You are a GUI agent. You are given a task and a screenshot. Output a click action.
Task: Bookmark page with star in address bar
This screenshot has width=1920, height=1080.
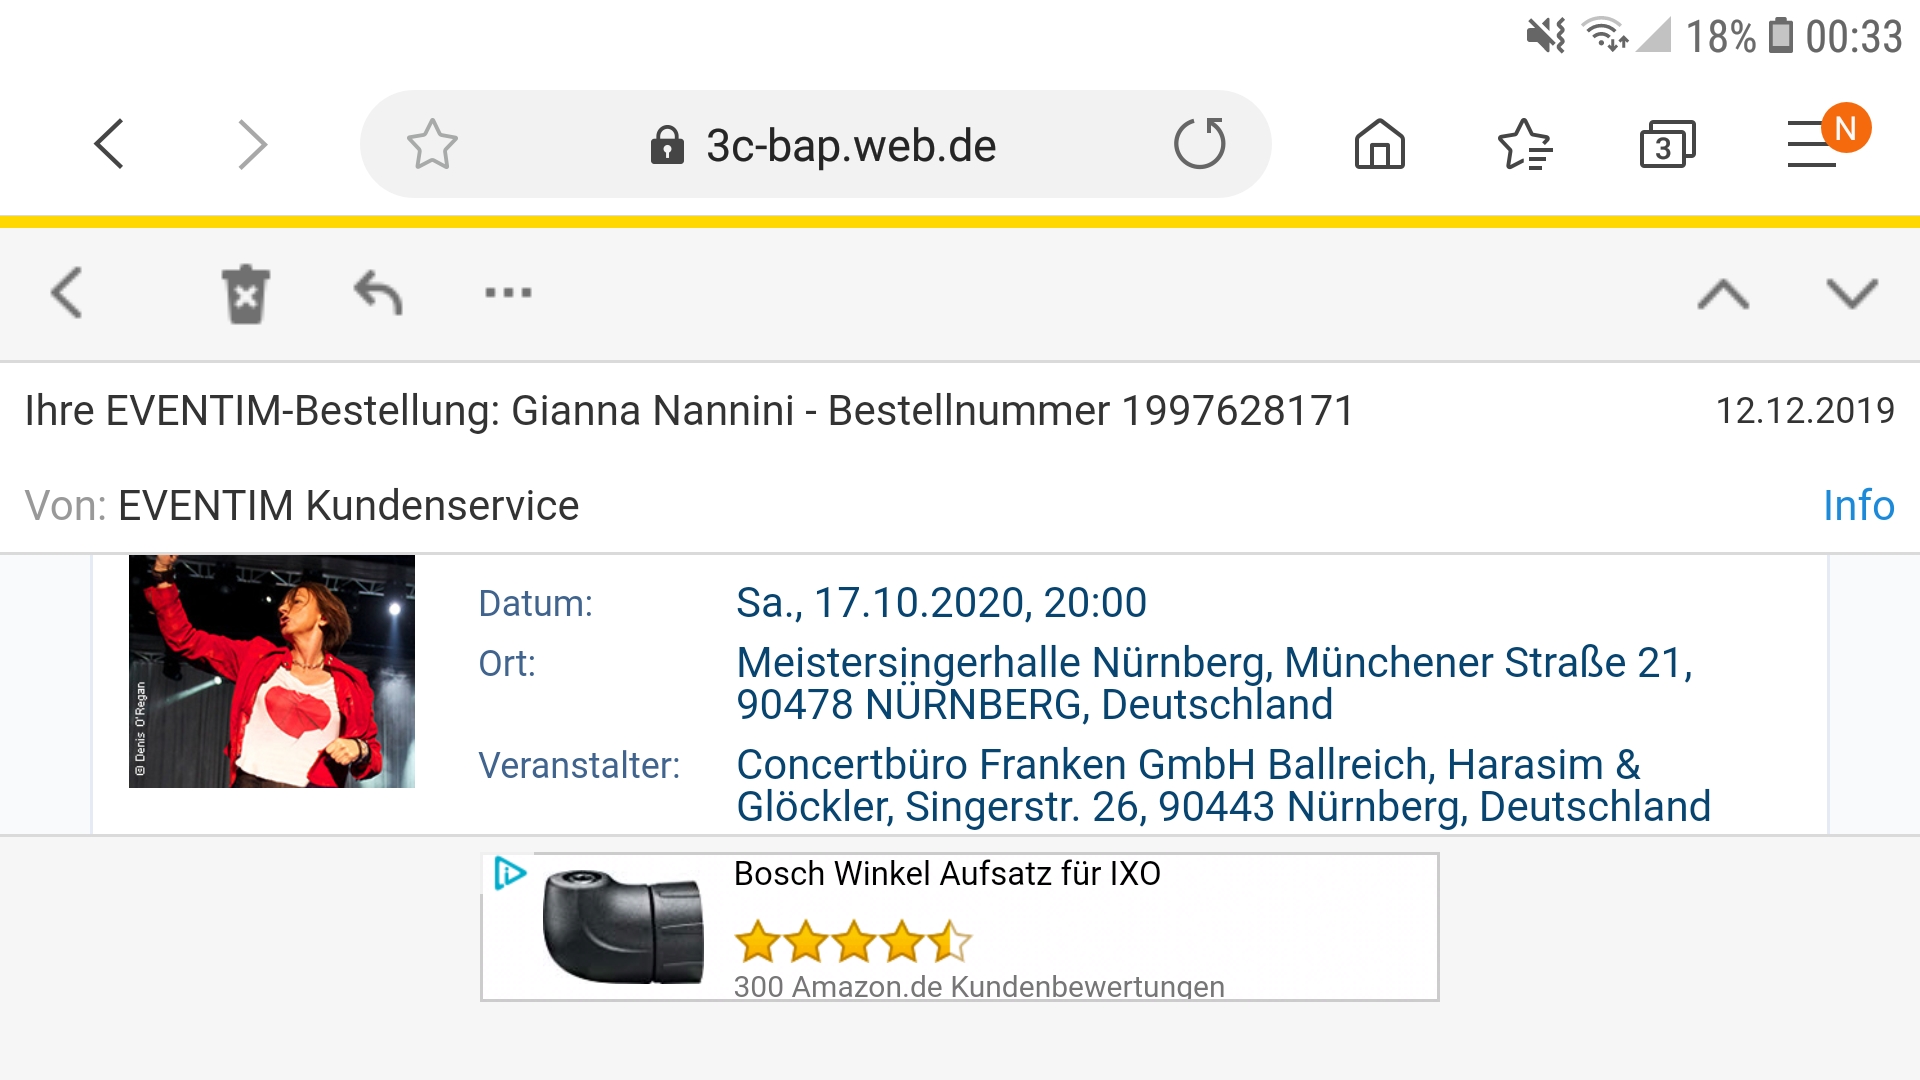(x=432, y=145)
